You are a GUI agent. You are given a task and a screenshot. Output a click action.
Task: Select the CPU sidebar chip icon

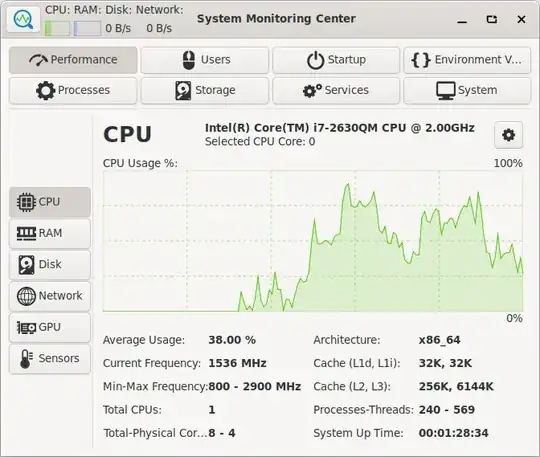26,202
